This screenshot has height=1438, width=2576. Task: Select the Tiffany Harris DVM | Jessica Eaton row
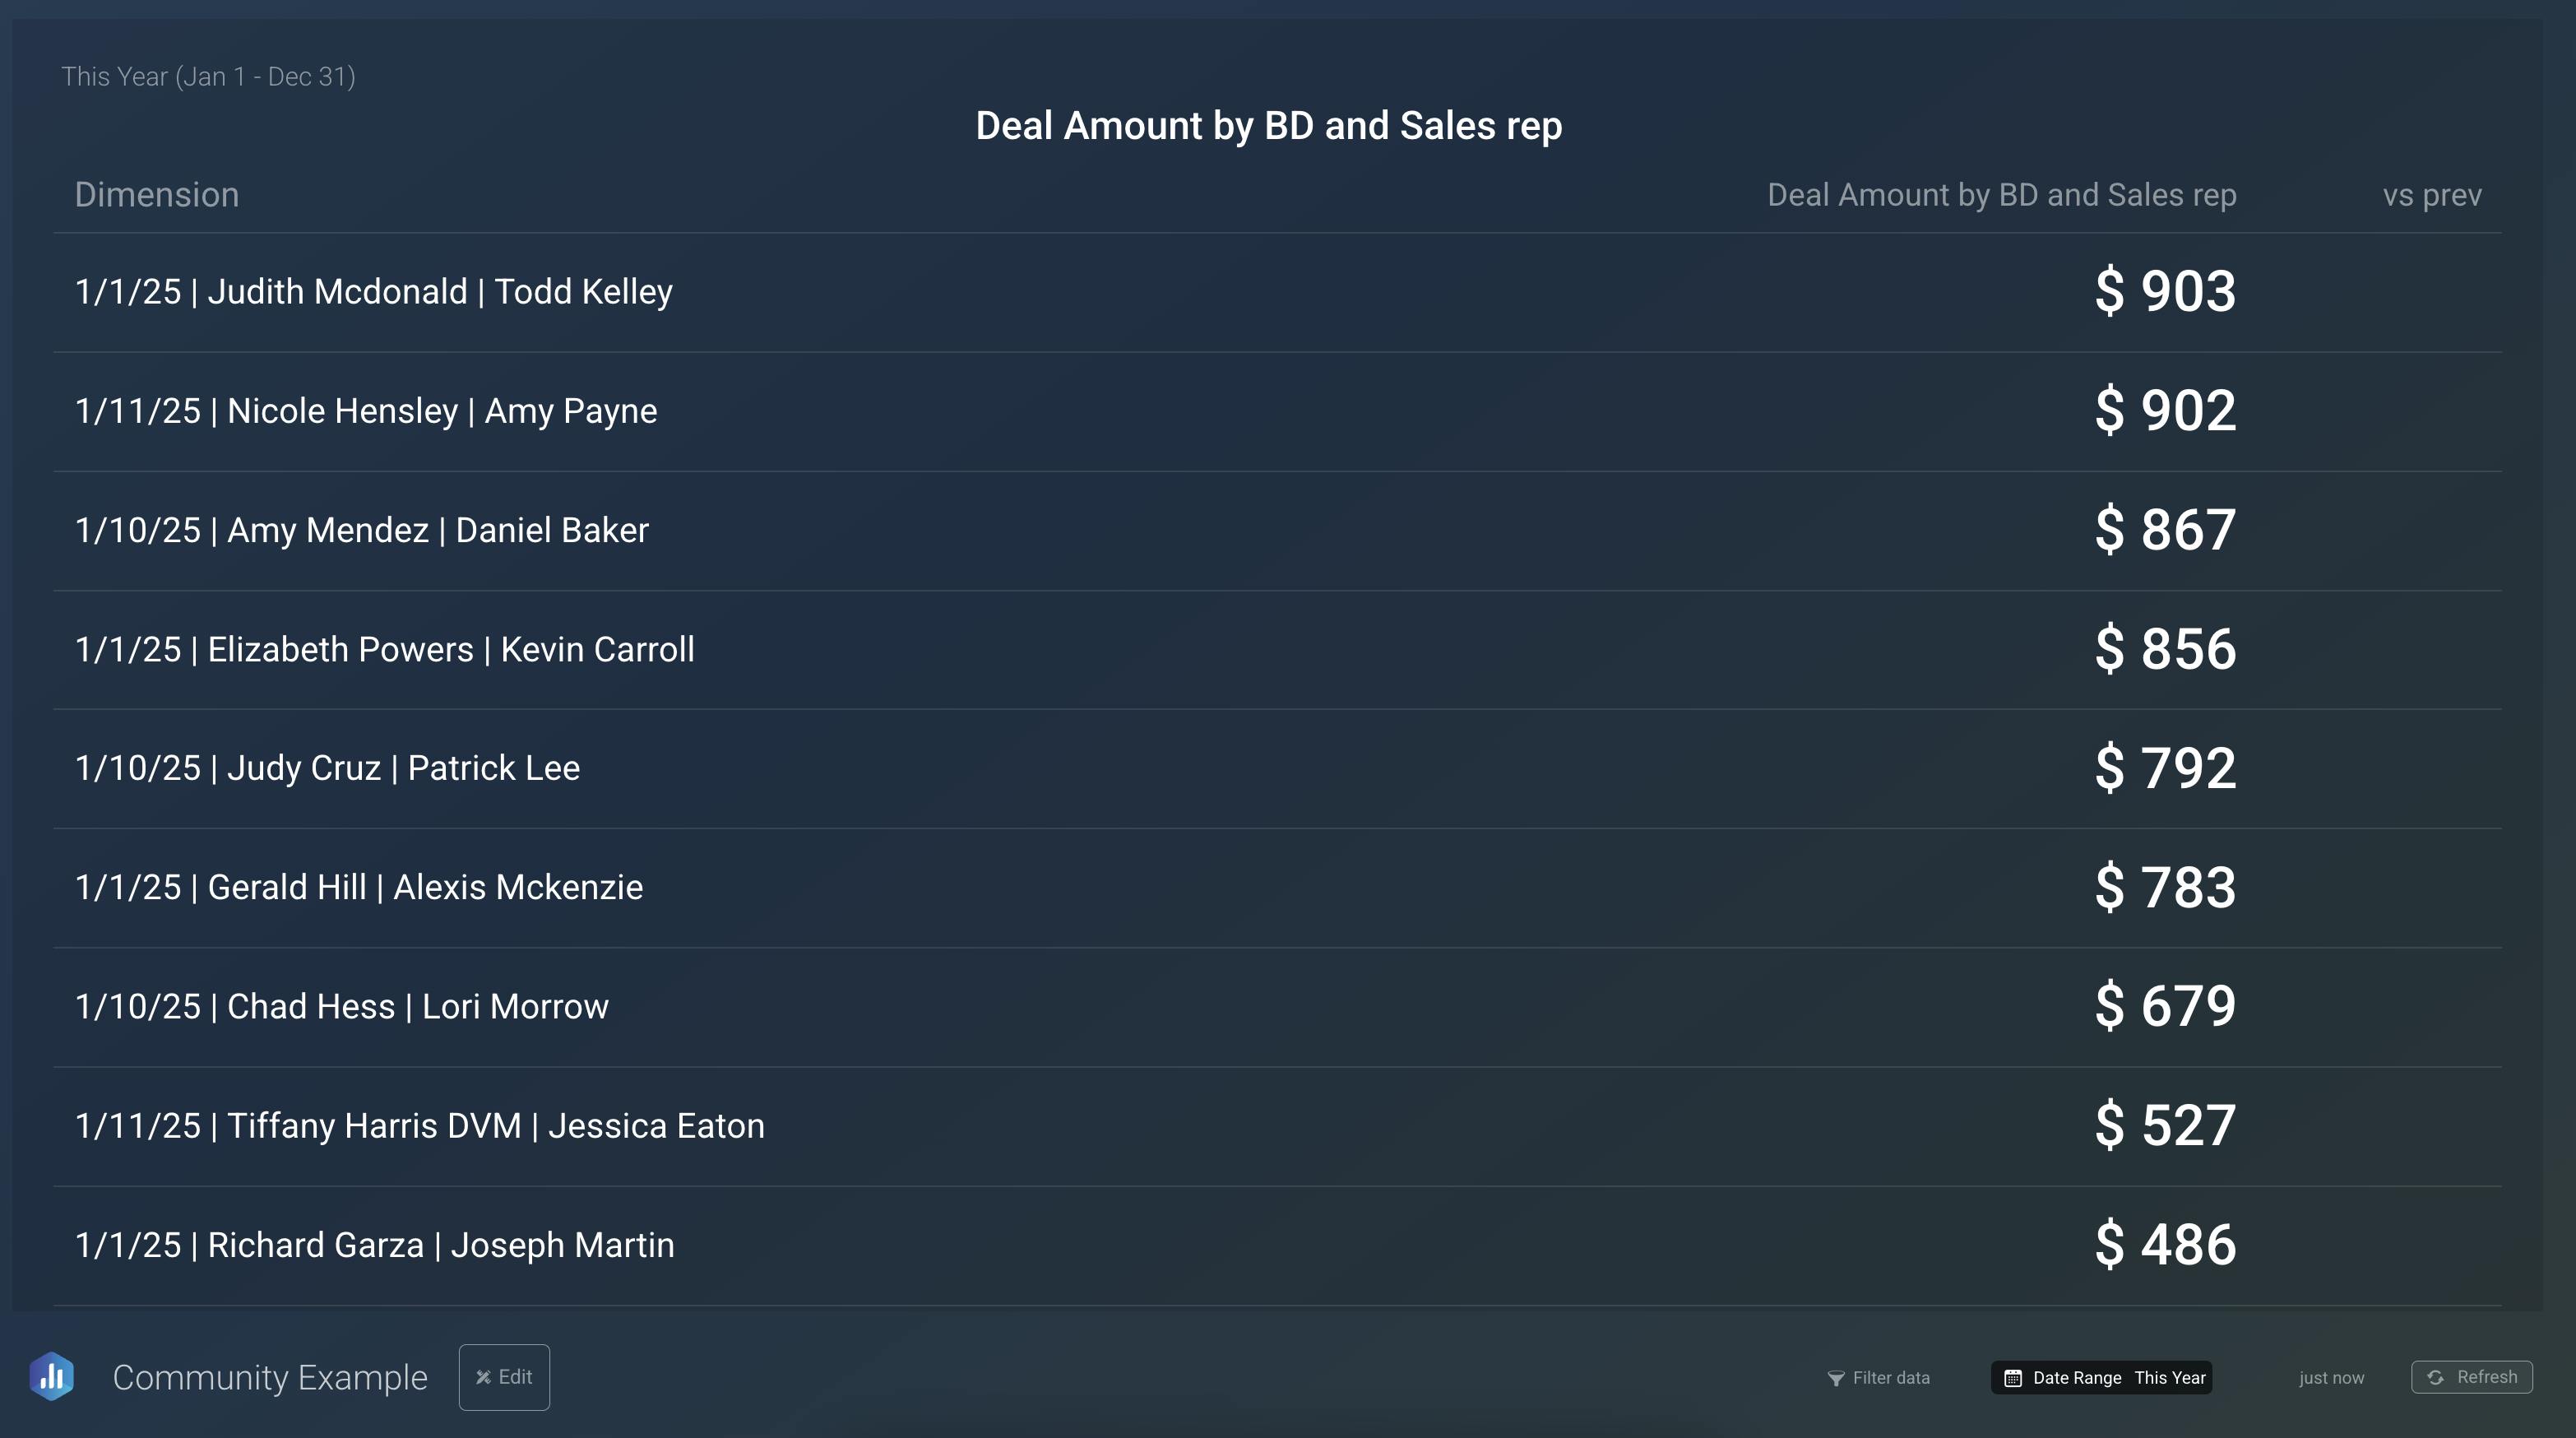tap(420, 1126)
